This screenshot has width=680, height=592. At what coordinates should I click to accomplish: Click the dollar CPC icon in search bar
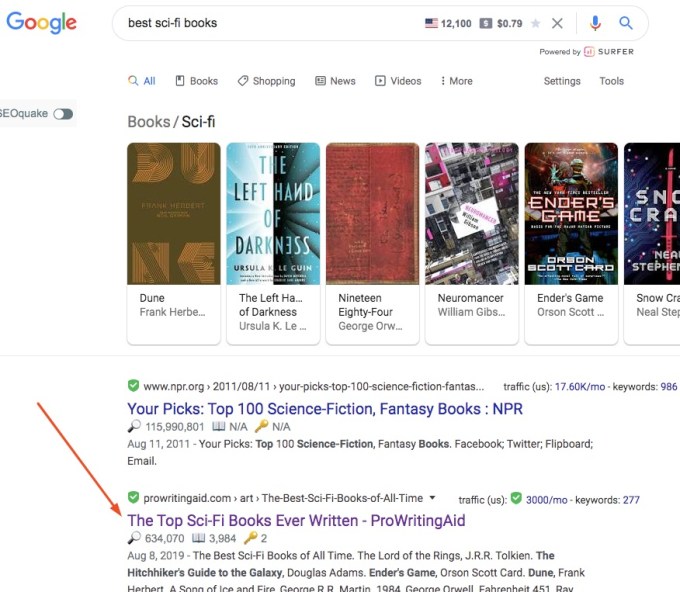[485, 23]
